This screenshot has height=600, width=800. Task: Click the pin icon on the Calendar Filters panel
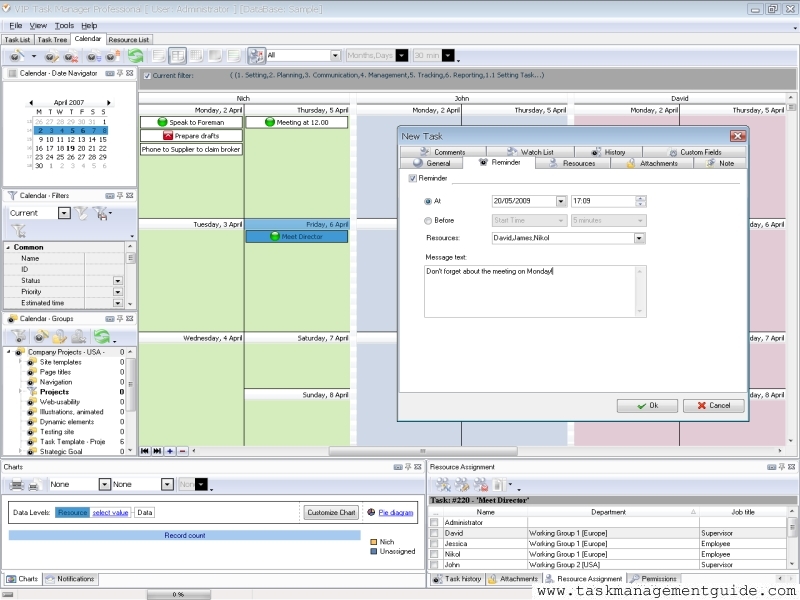coord(120,195)
